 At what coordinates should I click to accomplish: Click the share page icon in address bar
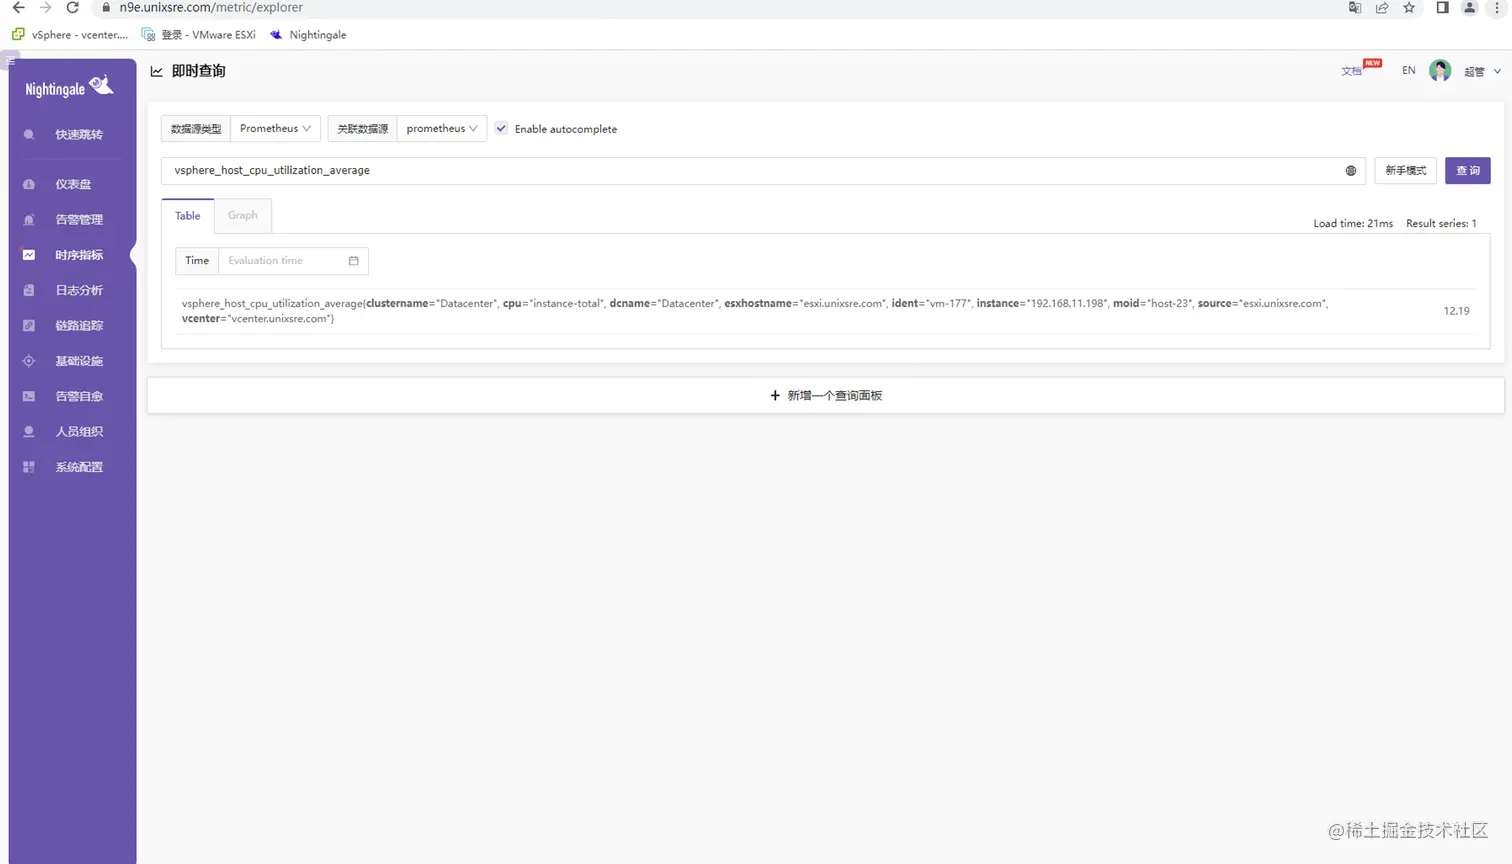tap(1382, 8)
